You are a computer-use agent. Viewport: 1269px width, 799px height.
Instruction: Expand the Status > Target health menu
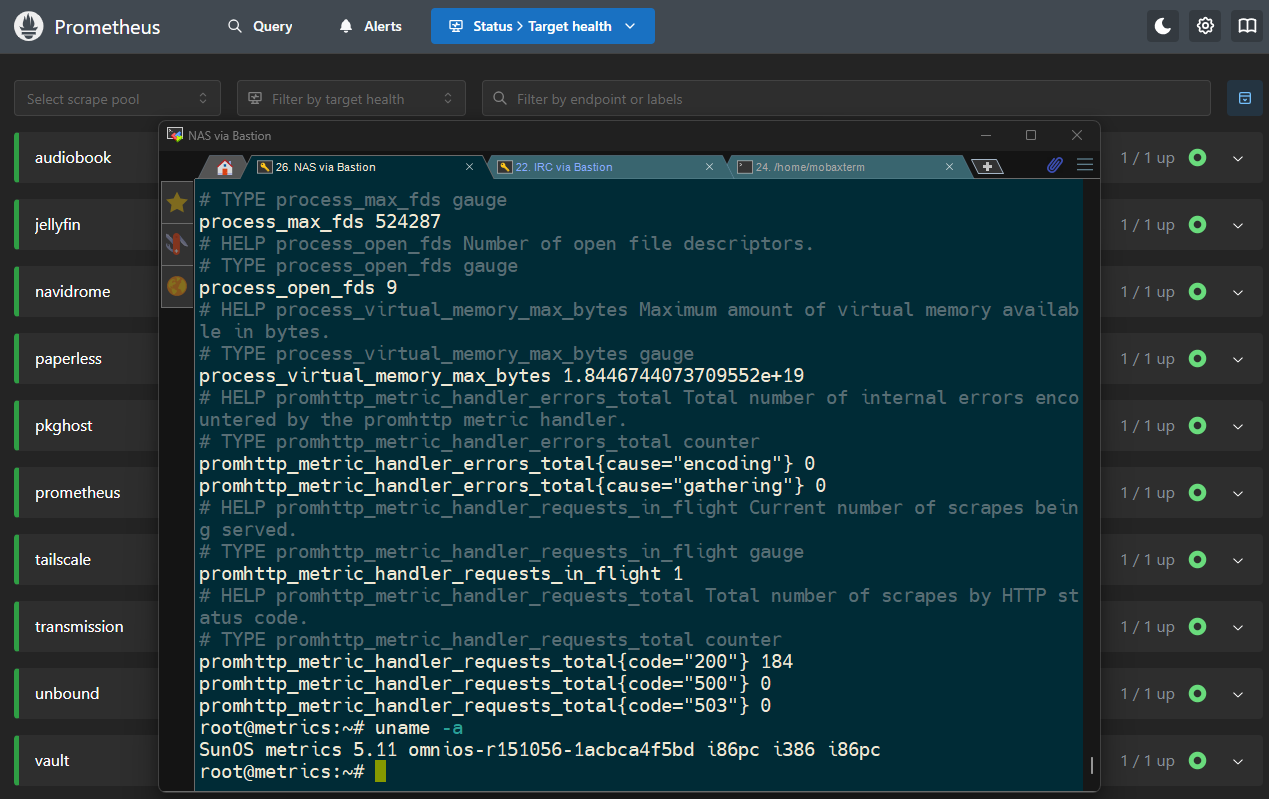click(x=542, y=26)
